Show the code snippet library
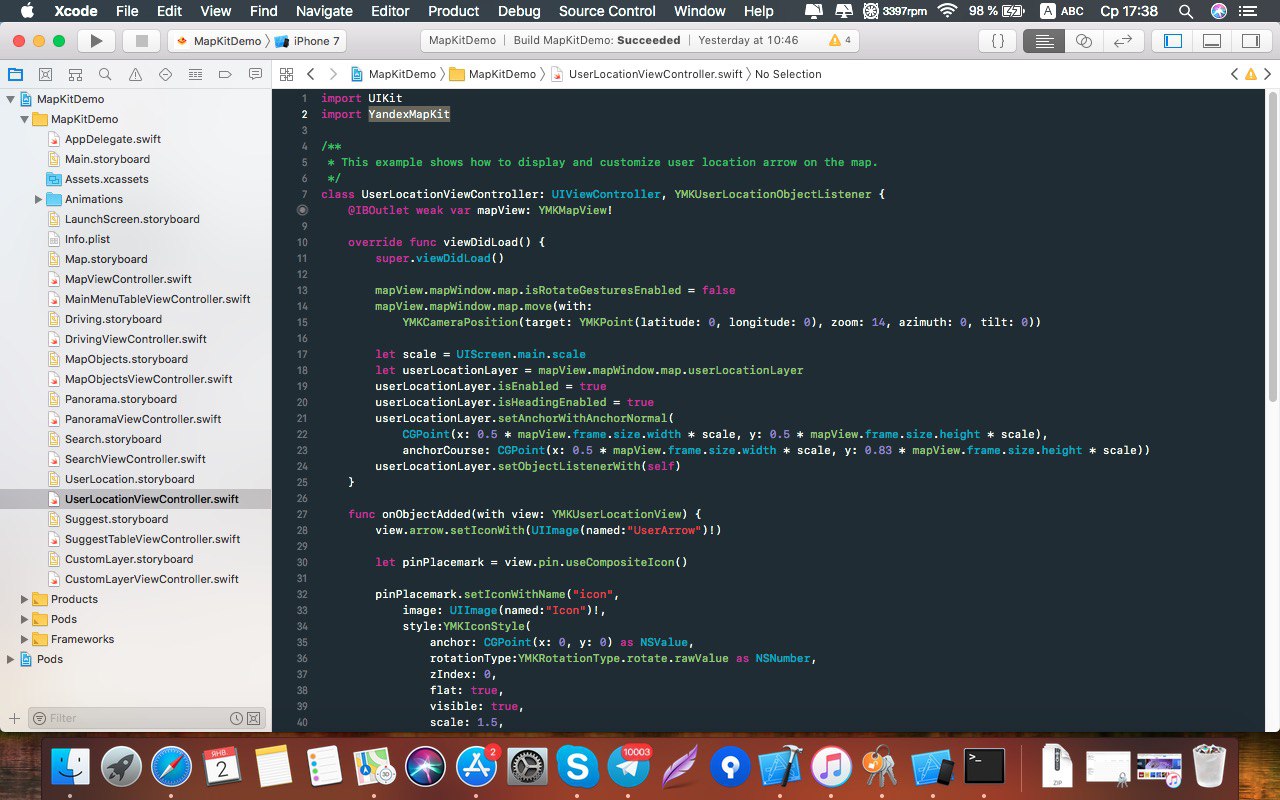 [x=997, y=41]
